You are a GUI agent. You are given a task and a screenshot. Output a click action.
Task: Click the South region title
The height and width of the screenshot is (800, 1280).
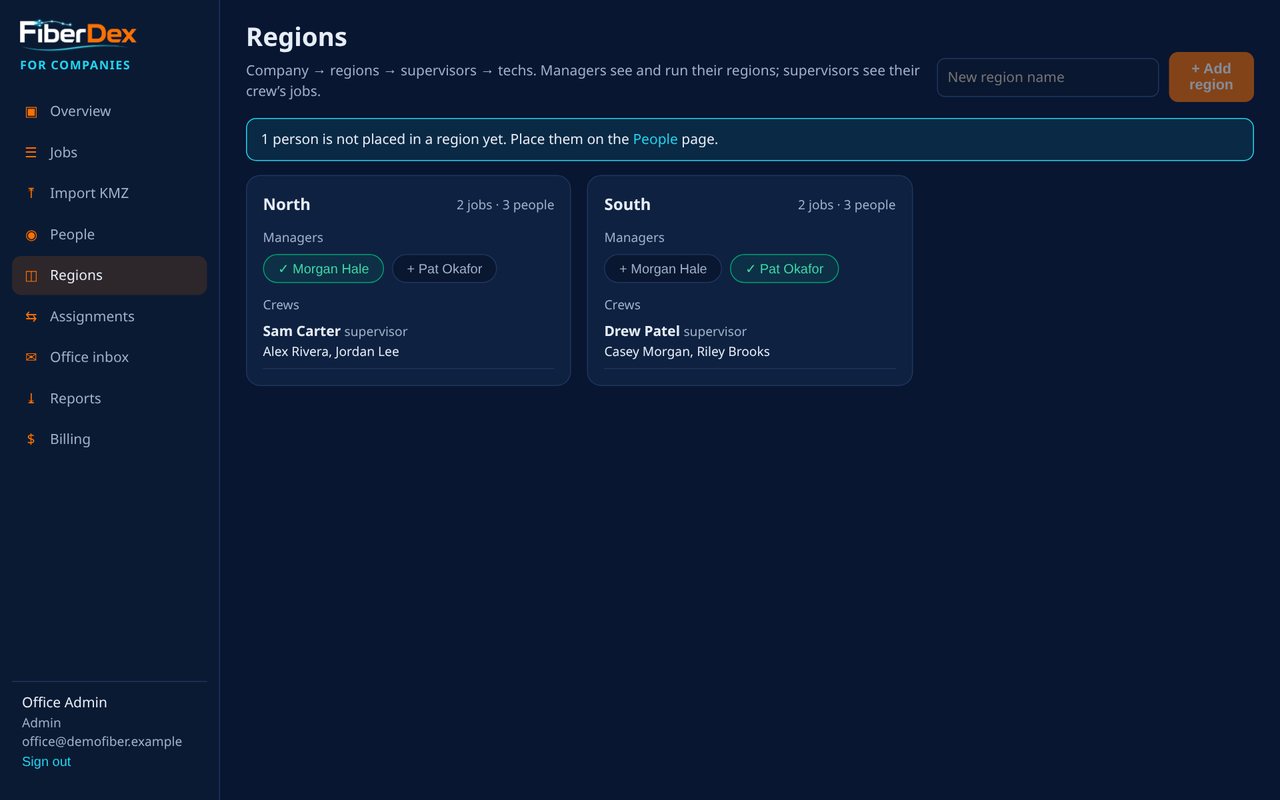point(627,204)
